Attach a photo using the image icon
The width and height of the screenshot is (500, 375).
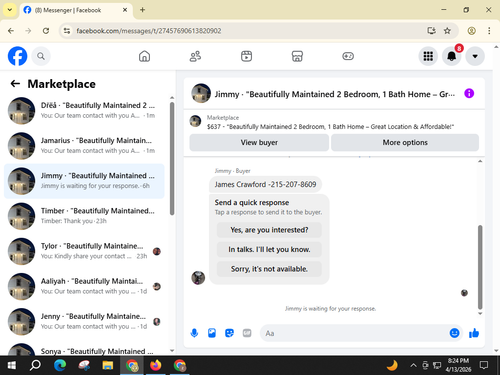tap(212, 333)
